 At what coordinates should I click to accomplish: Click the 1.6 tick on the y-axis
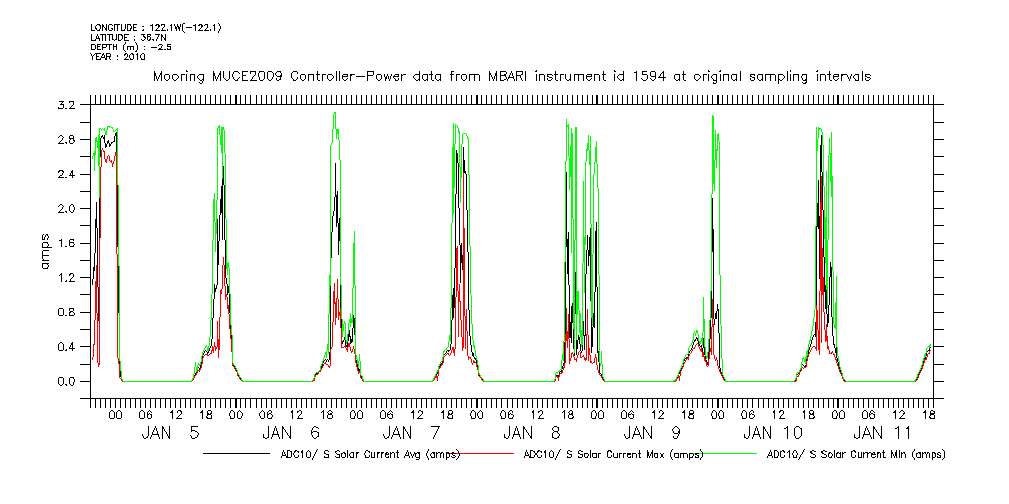(67, 243)
